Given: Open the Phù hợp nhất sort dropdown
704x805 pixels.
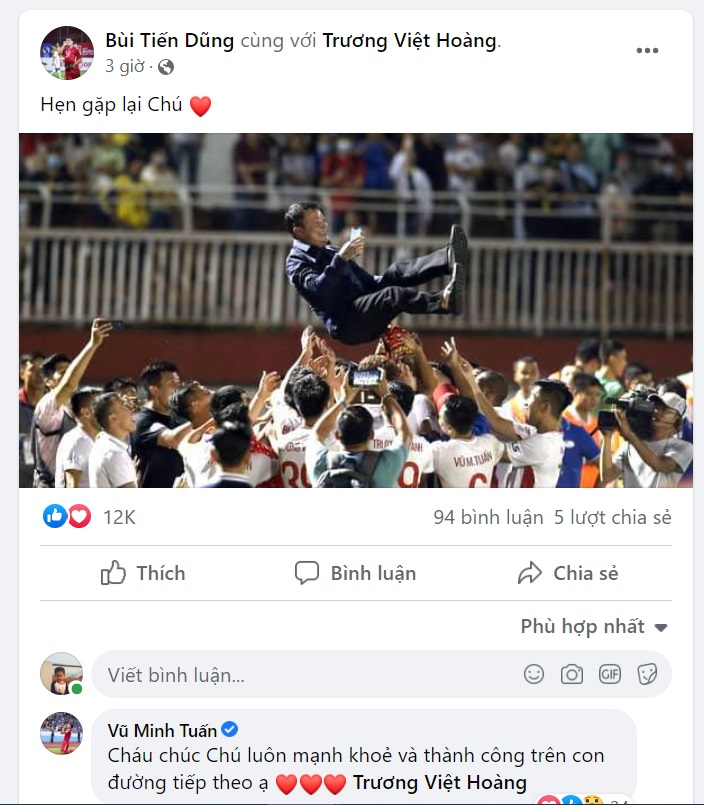Looking at the screenshot, I should (594, 627).
